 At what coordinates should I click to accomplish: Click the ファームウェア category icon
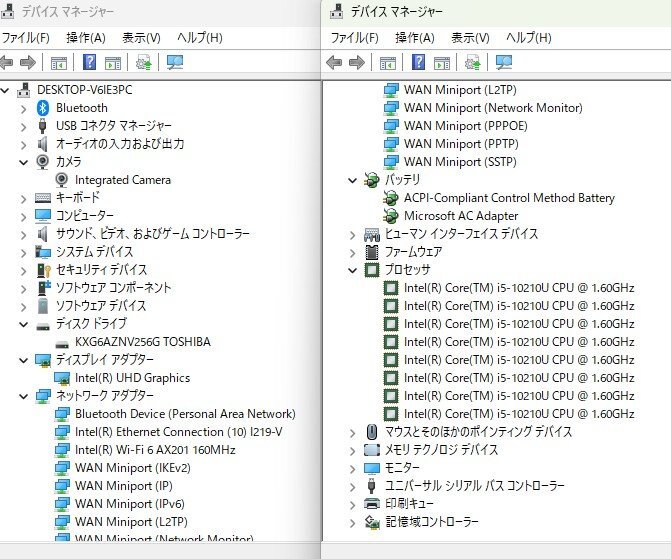point(371,252)
